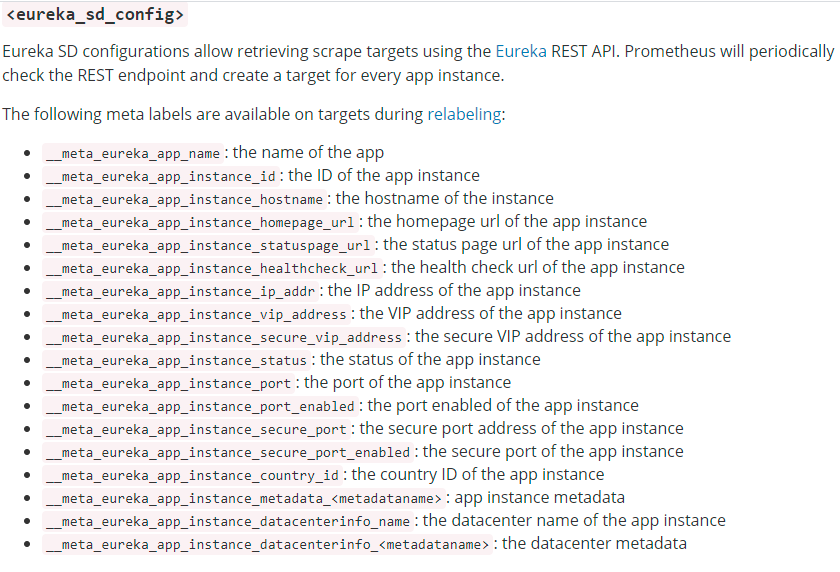Click the __meta_eureka_app_instance_port_enabled label
840x572 pixels.
coord(200,407)
